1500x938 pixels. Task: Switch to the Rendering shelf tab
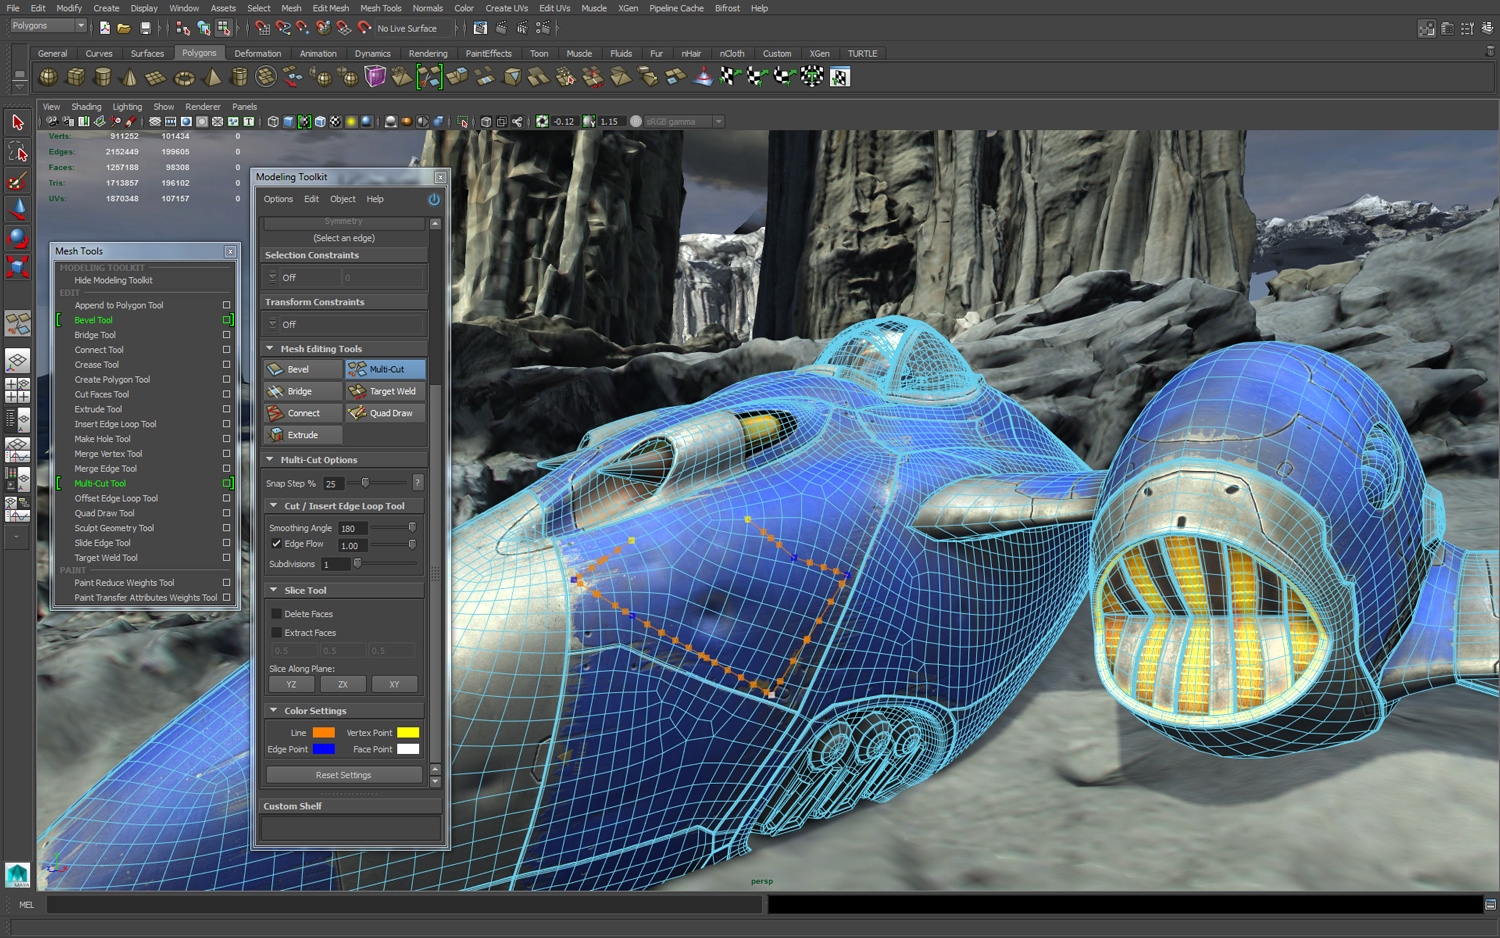click(x=427, y=54)
